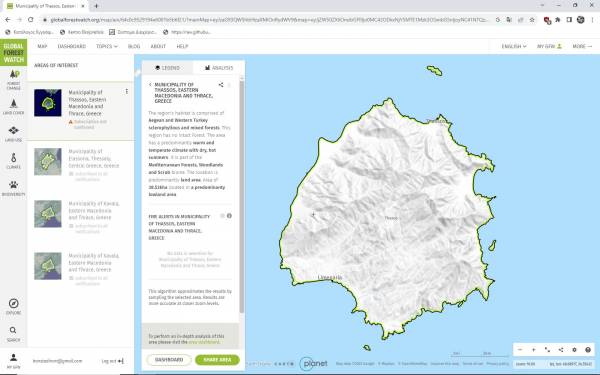Open the Land Use layers menu
Image resolution: width=600 pixels, height=375 pixels.
[x=13, y=134]
